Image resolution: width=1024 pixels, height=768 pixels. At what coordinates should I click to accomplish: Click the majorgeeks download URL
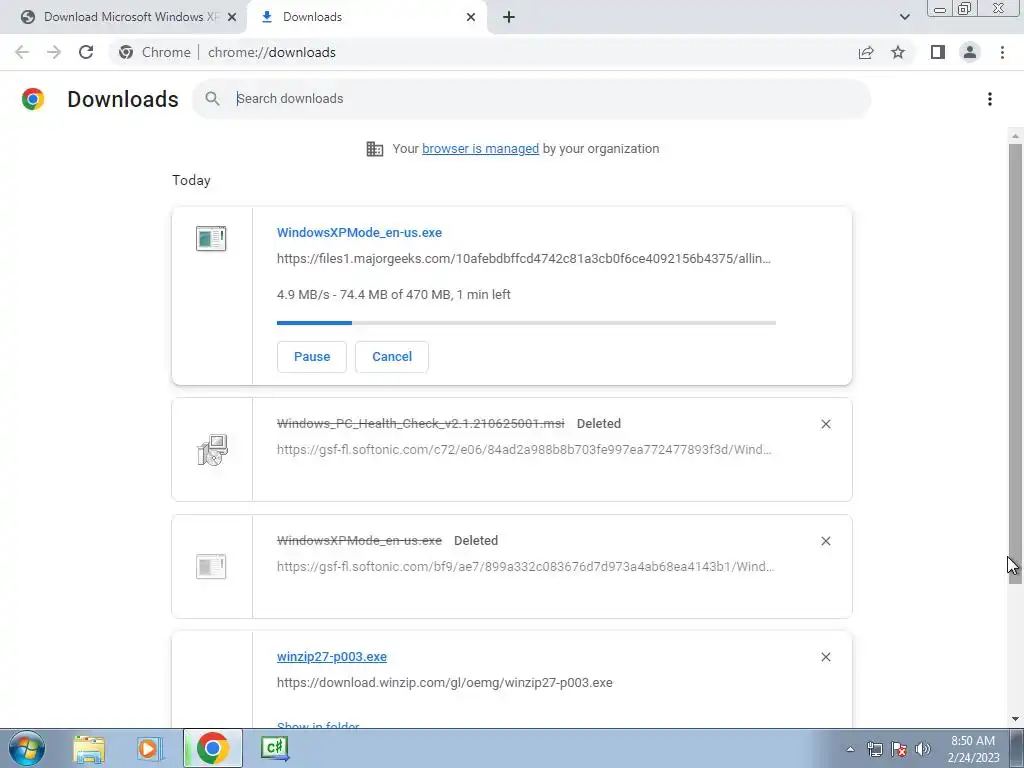(x=524, y=259)
